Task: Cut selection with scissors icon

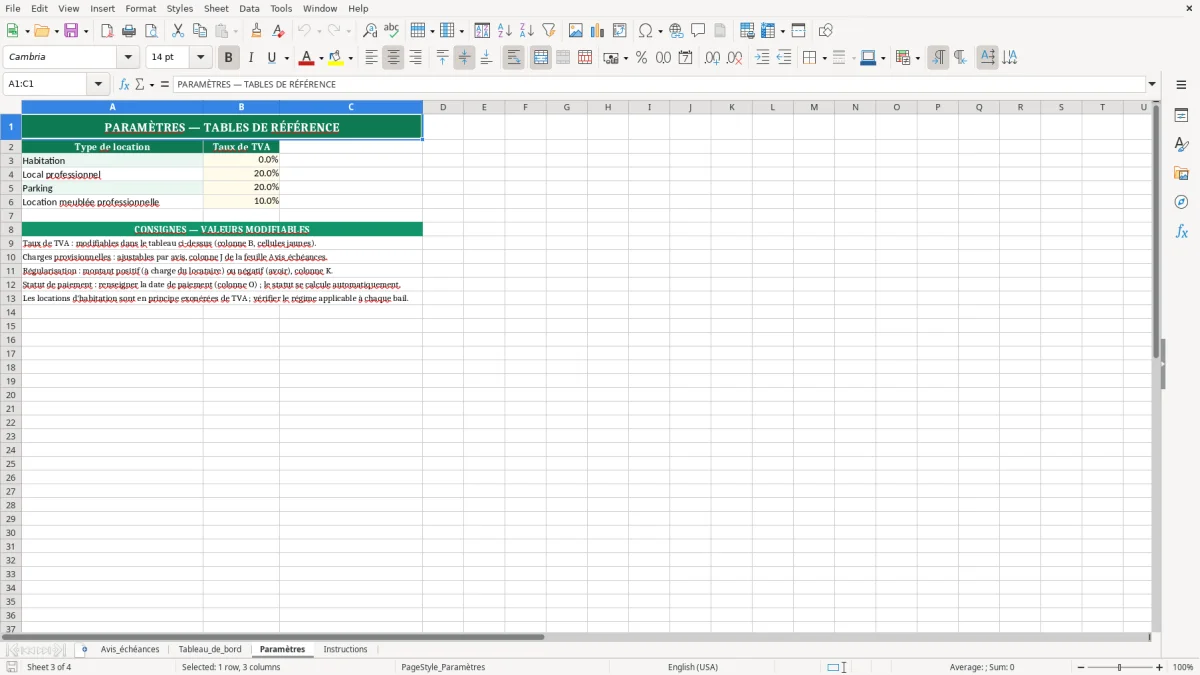Action: (178, 31)
